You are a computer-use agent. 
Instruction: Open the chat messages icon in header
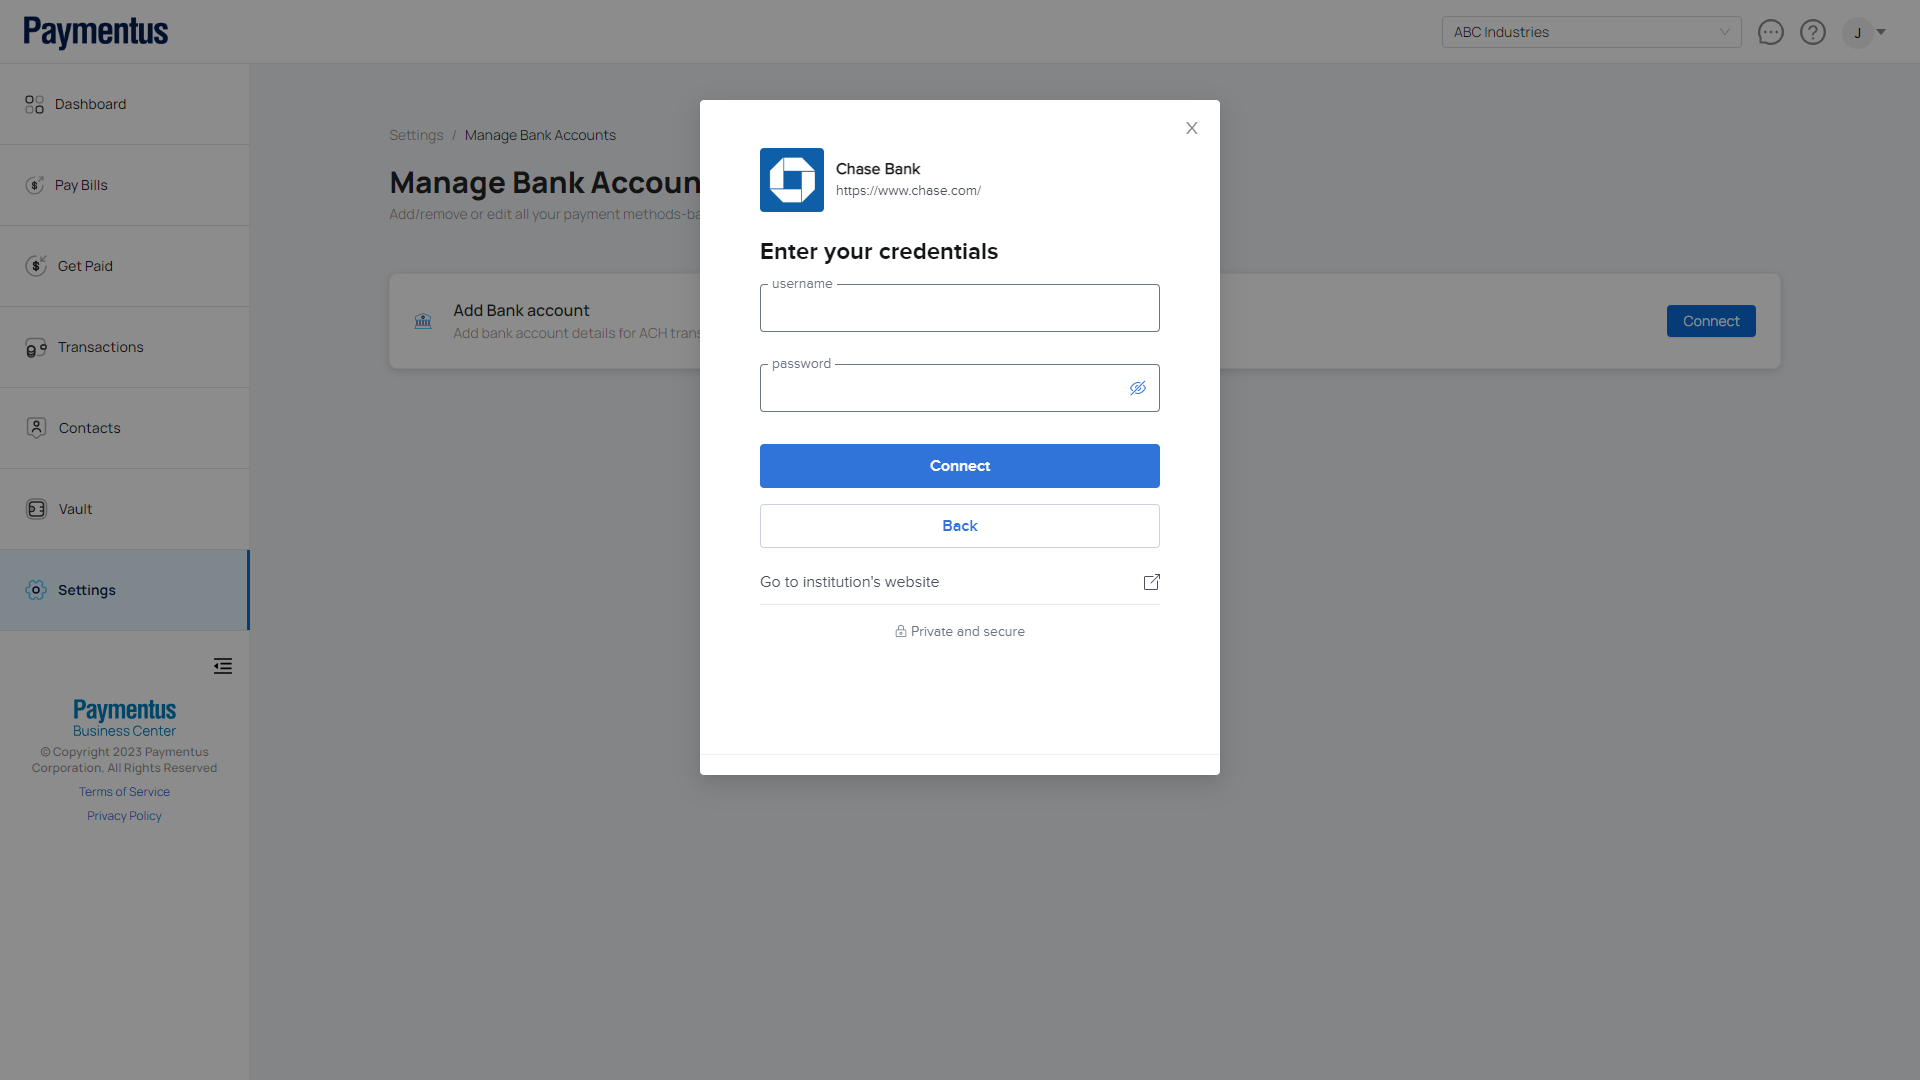click(1770, 32)
